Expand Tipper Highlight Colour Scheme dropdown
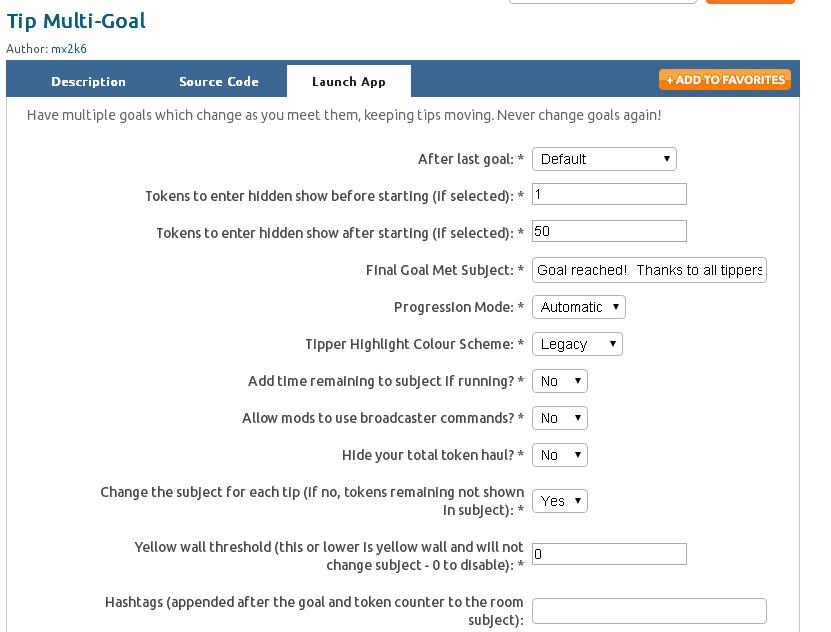831x632 pixels. pyautogui.click(x=577, y=344)
